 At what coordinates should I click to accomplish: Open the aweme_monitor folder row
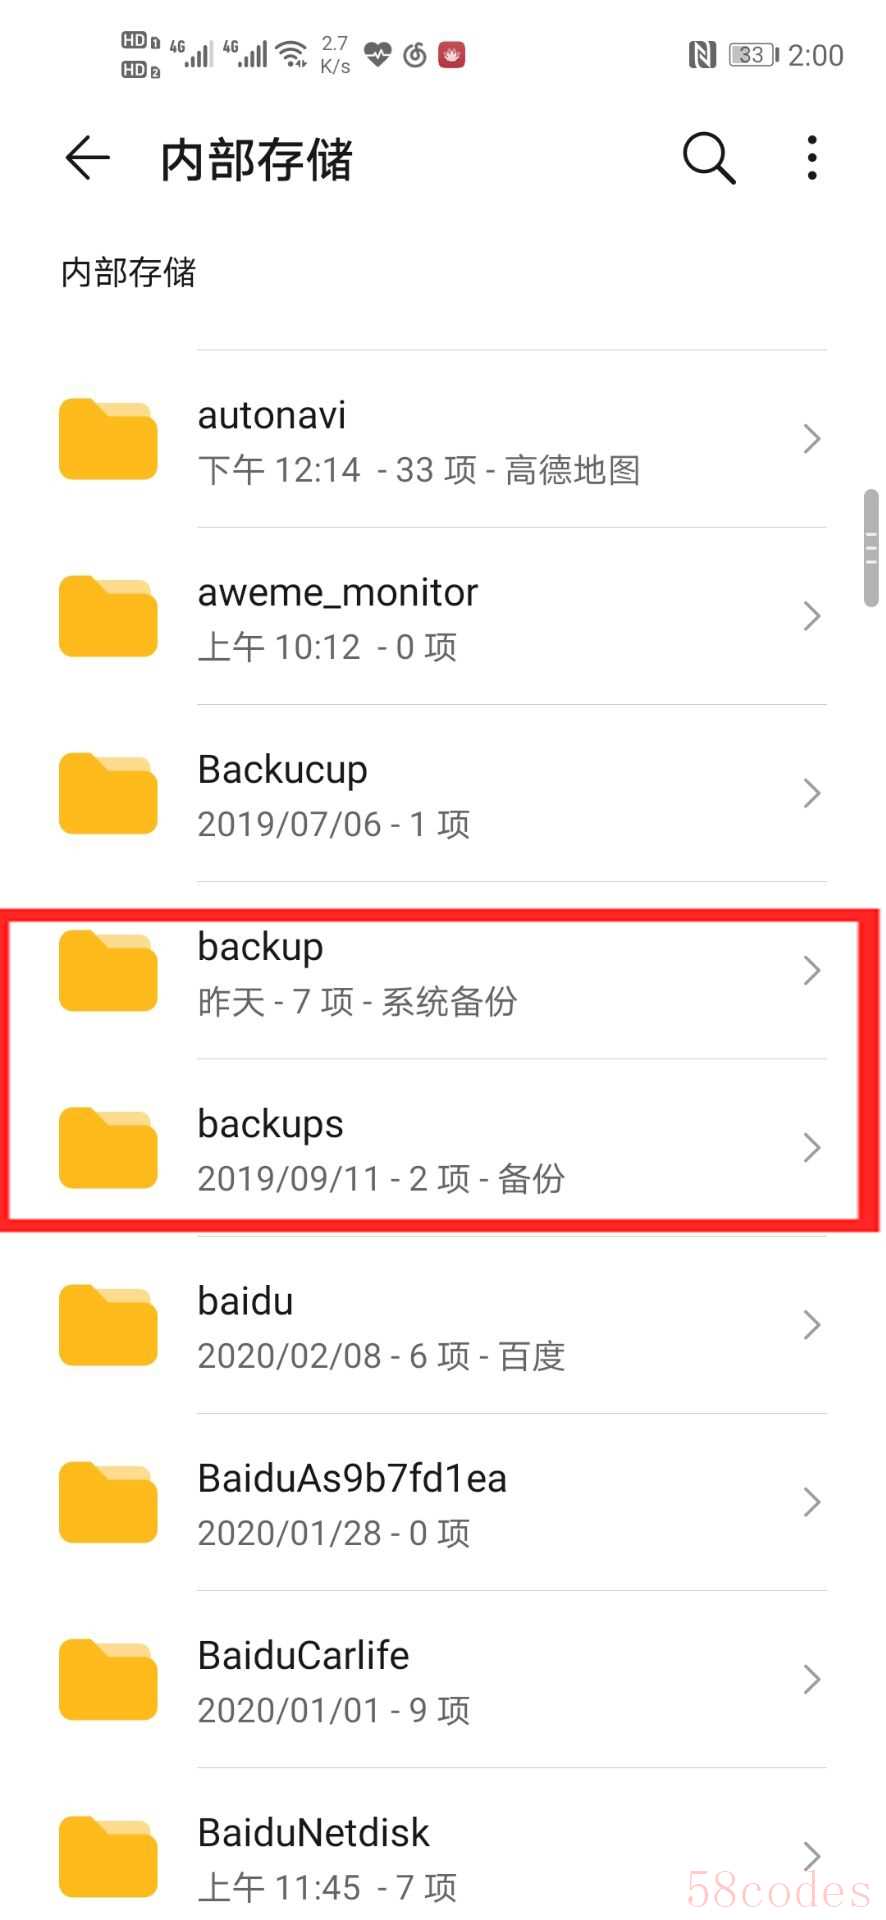(x=443, y=617)
